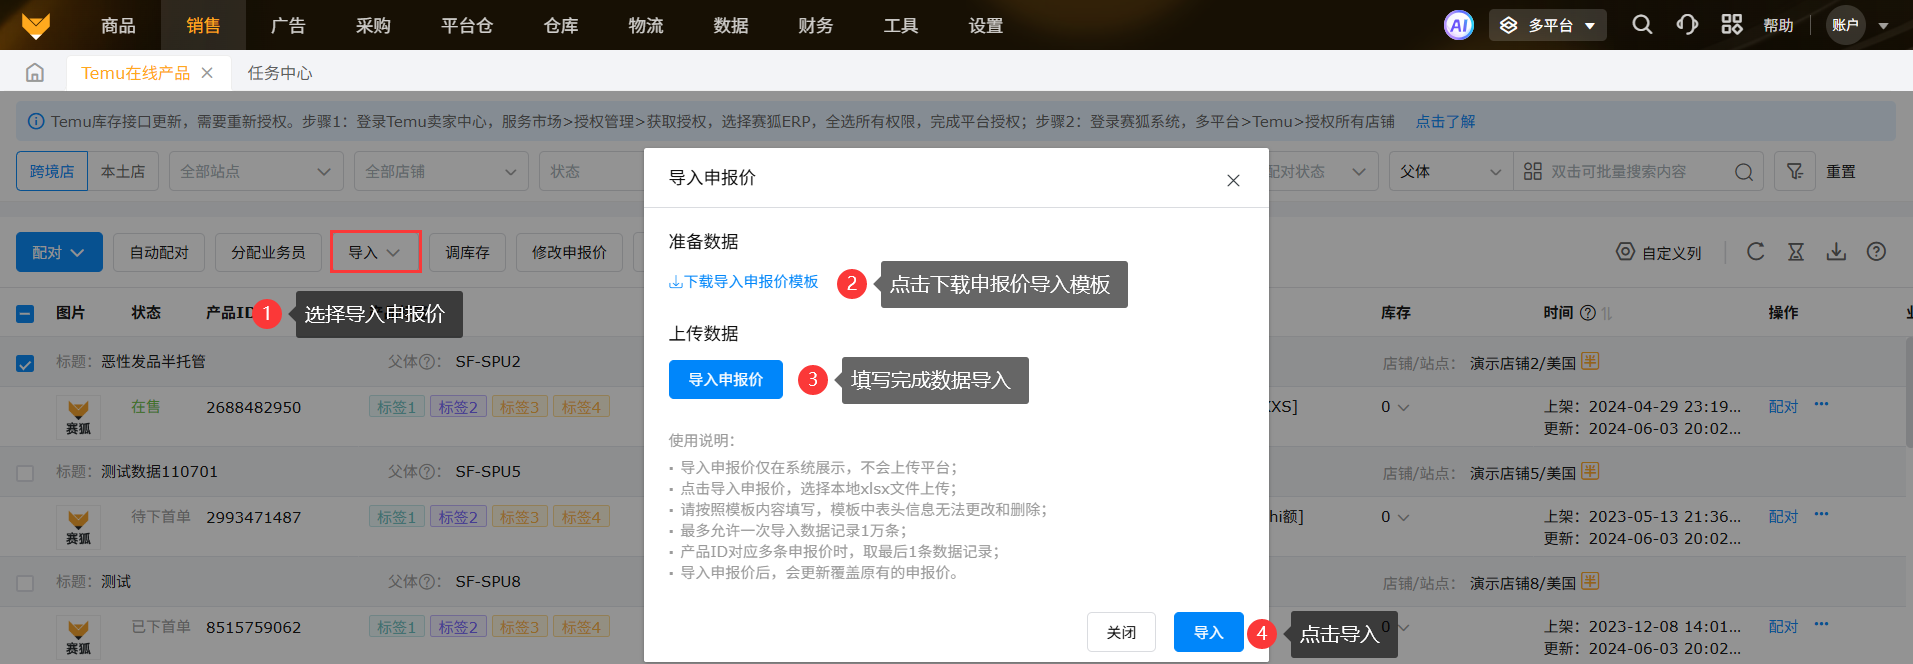Open the 财务 menu
The width and height of the screenshot is (1913, 664).
816,25
